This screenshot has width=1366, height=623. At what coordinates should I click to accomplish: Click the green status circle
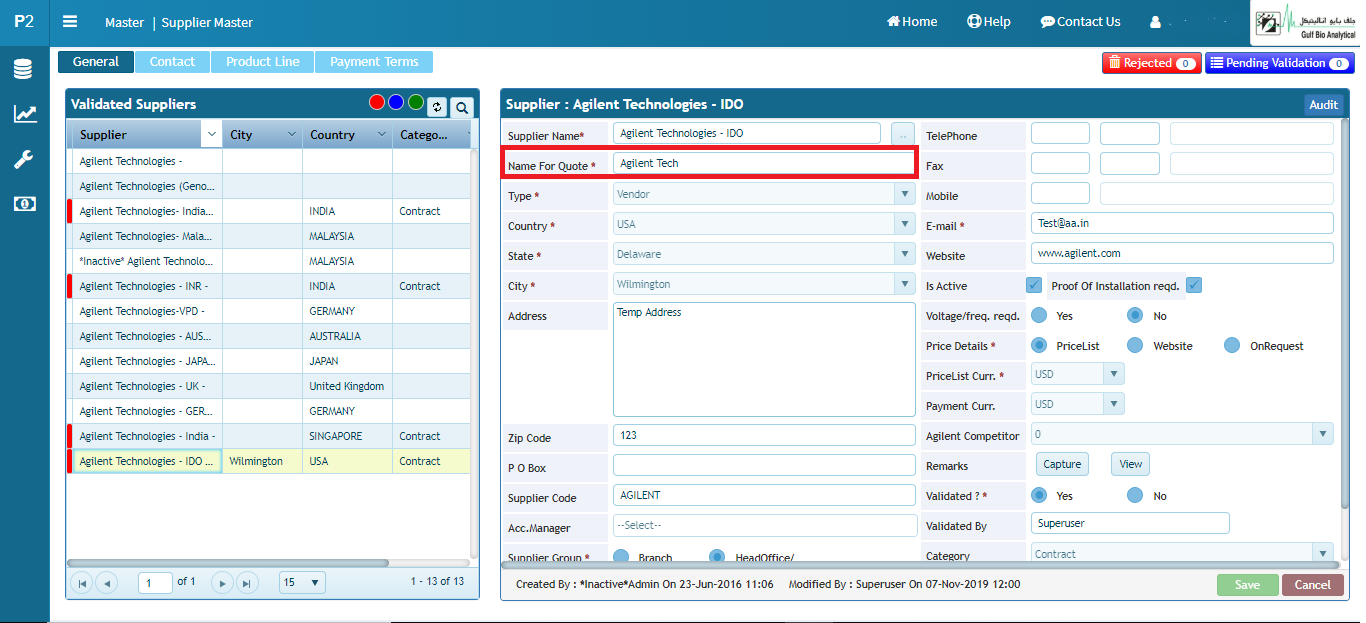click(416, 102)
